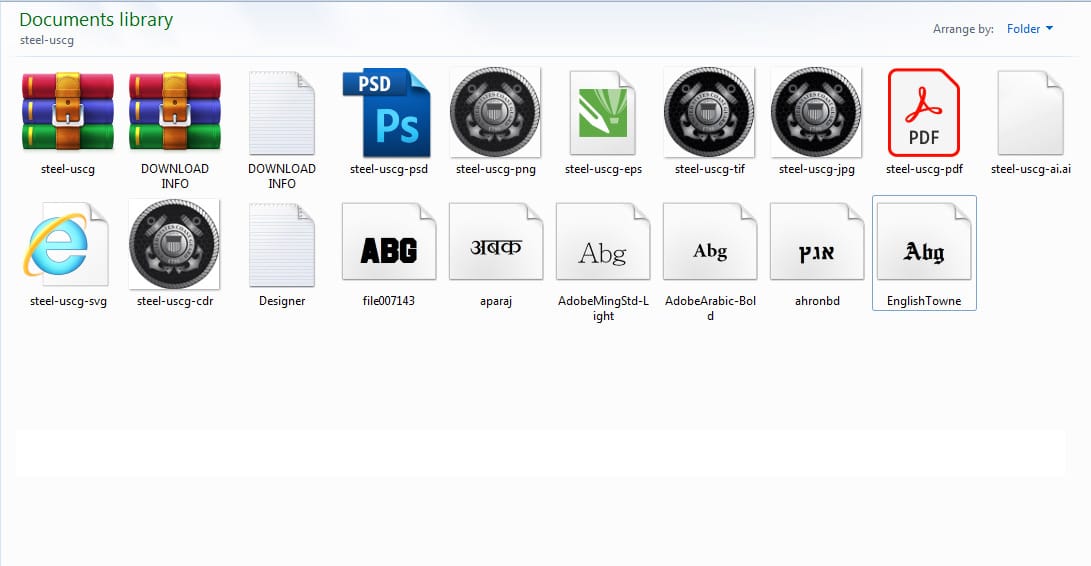The image size is (1091, 566).
Task: Select the steel-uscg WinRAR archive file
Action: point(68,112)
